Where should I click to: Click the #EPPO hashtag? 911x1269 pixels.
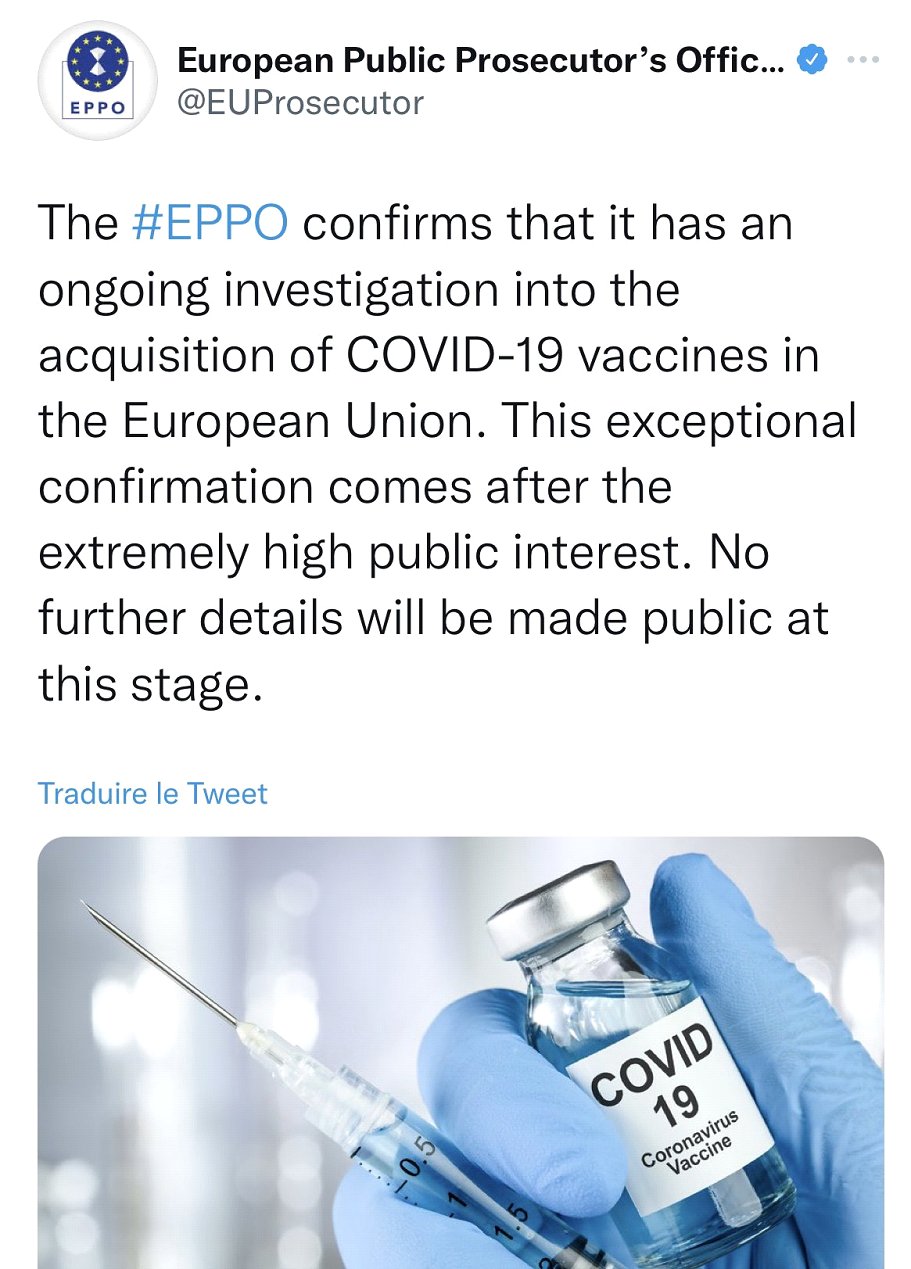coord(209,223)
